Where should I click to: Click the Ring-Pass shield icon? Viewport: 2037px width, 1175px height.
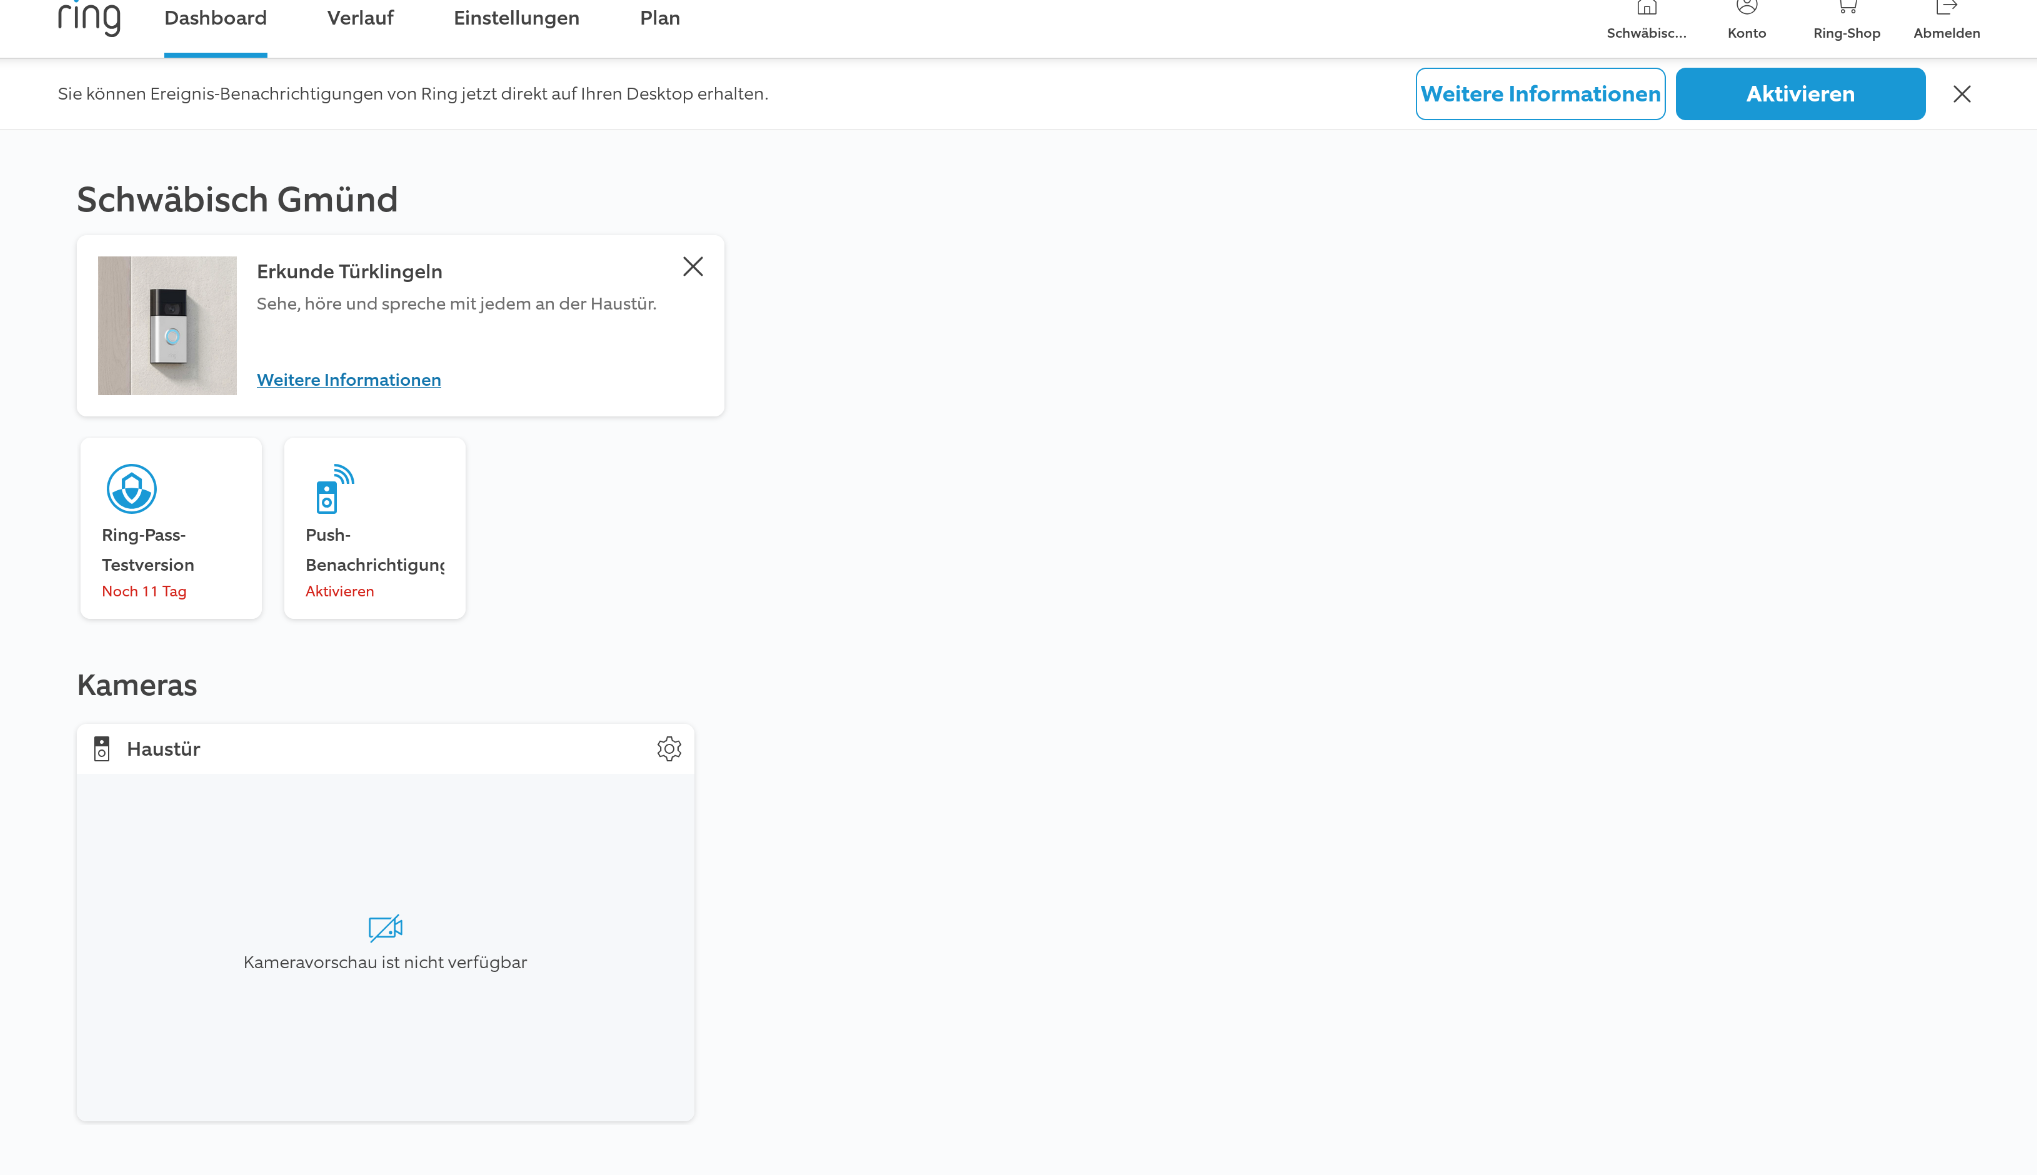pyautogui.click(x=131, y=489)
